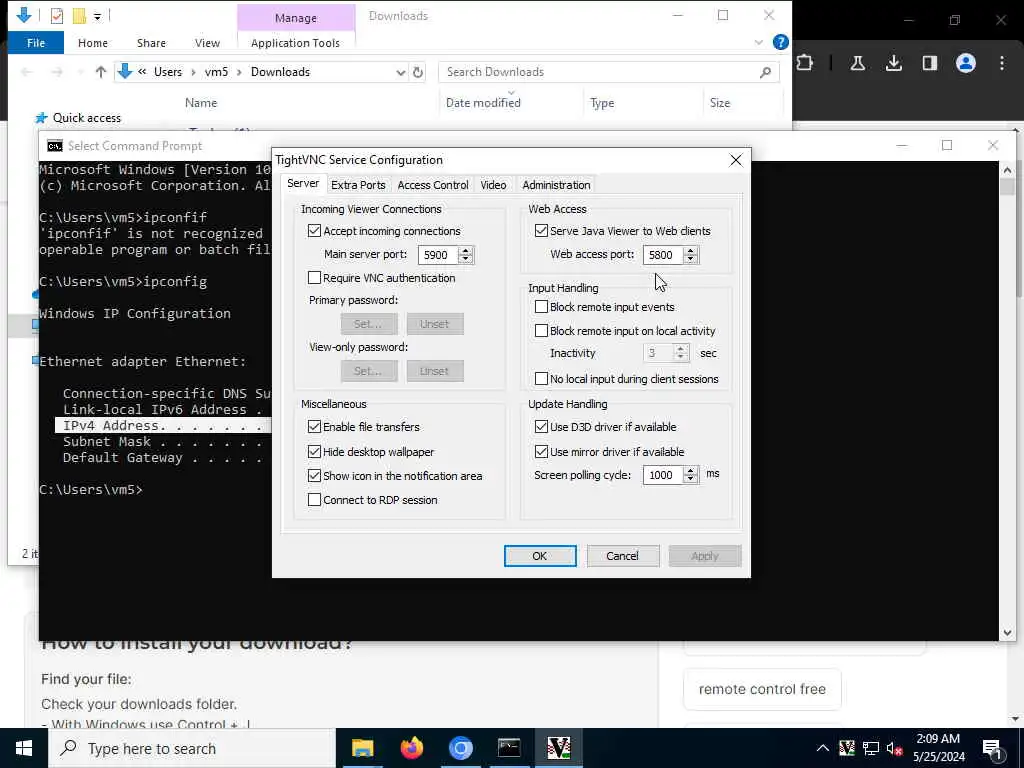Switch to the Extra Ports tab
The image size is (1024, 768).
point(358,185)
